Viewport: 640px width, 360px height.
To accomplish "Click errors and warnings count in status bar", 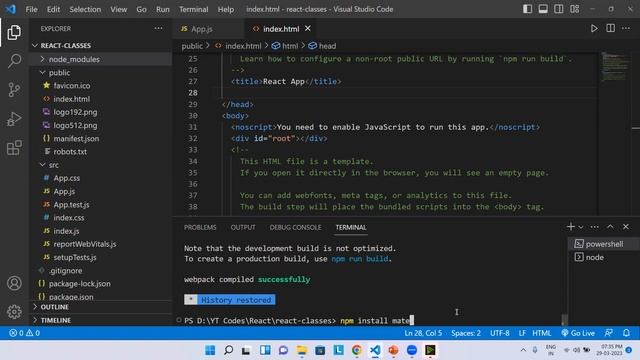I will pos(24,333).
